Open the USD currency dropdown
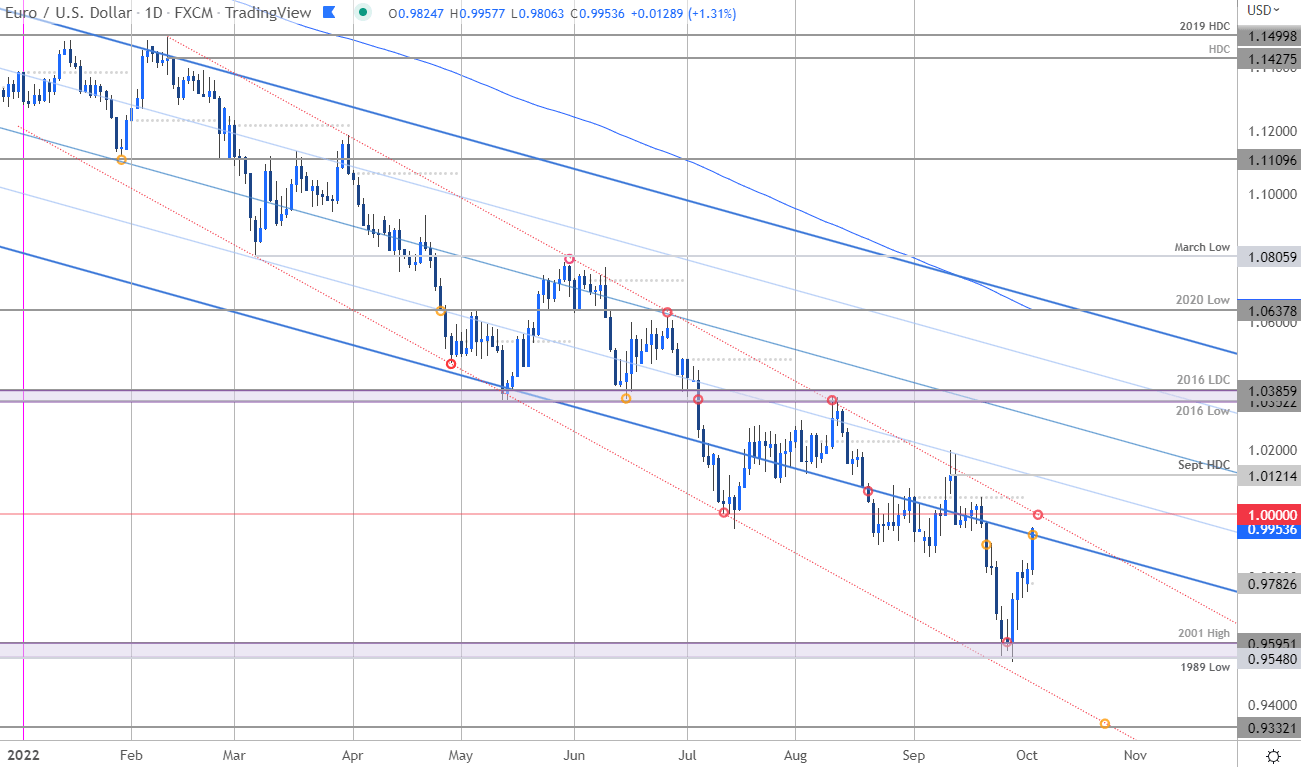The height and width of the screenshot is (767, 1301). tap(1265, 10)
